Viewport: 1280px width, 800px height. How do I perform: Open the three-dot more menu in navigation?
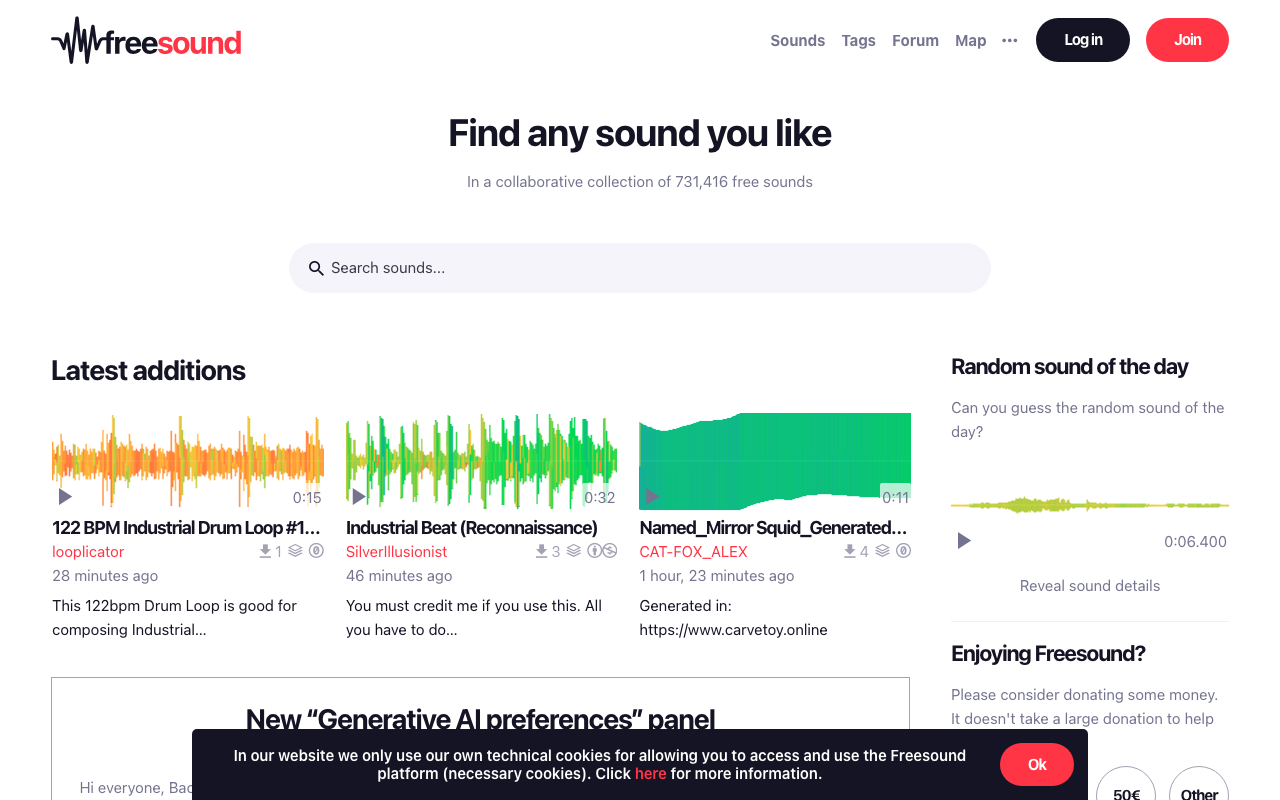click(1010, 40)
